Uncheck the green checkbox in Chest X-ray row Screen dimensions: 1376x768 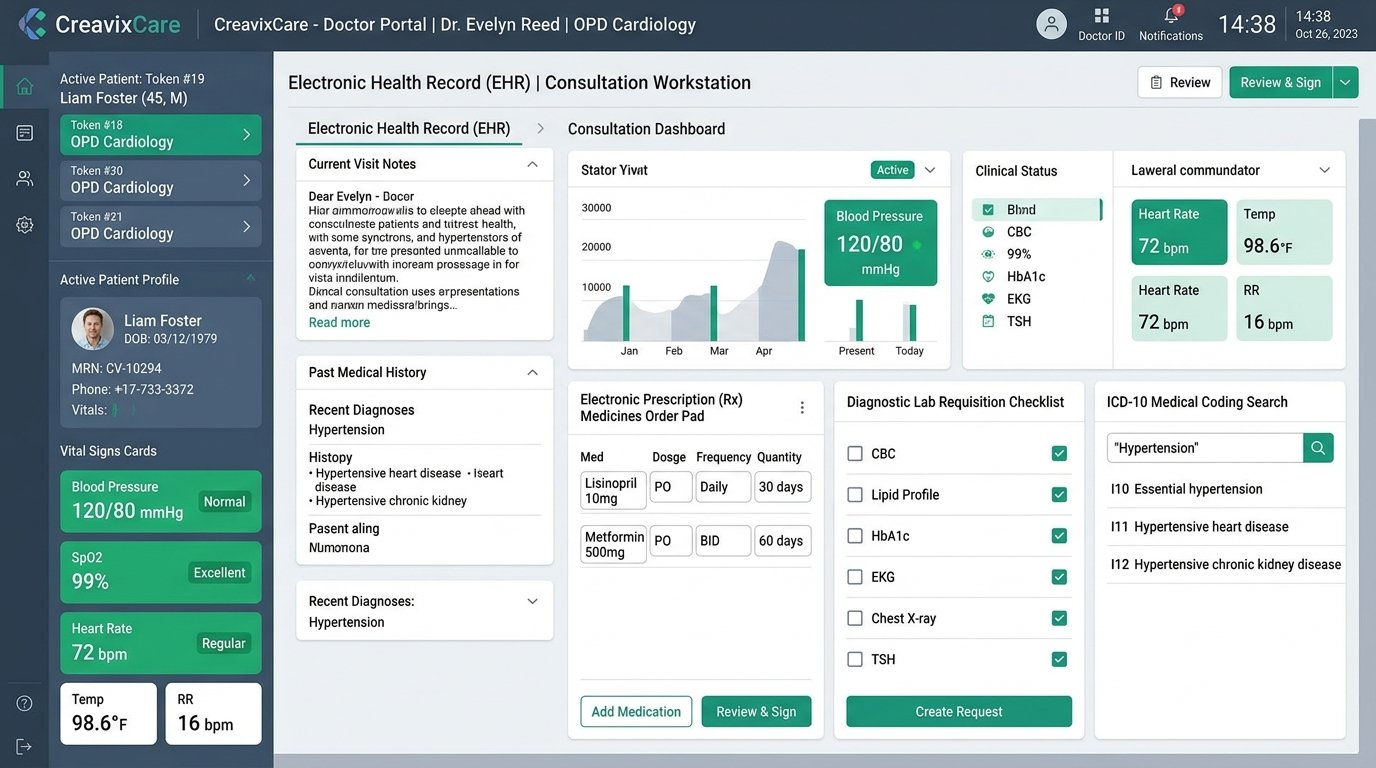pos(1059,618)
